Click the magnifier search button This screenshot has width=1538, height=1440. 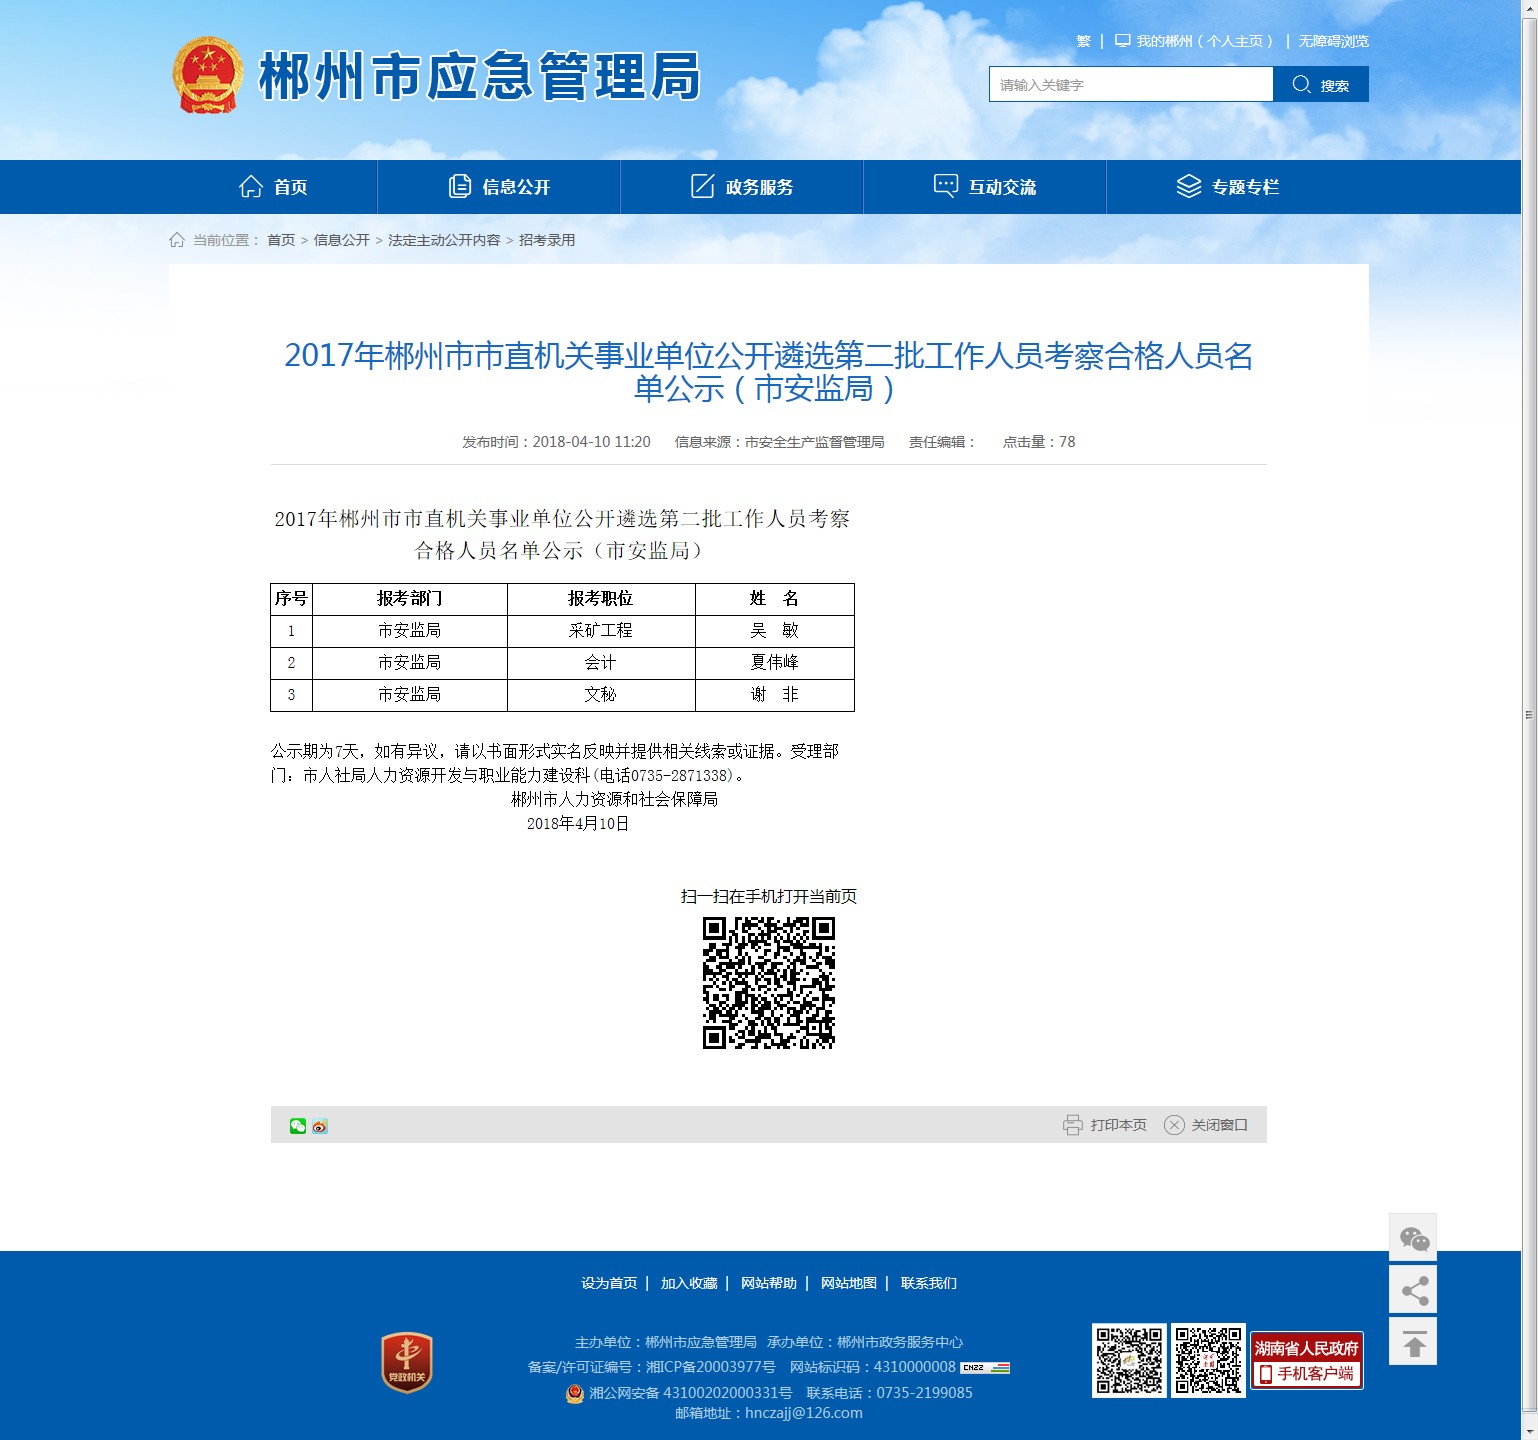pos(1320,84)
